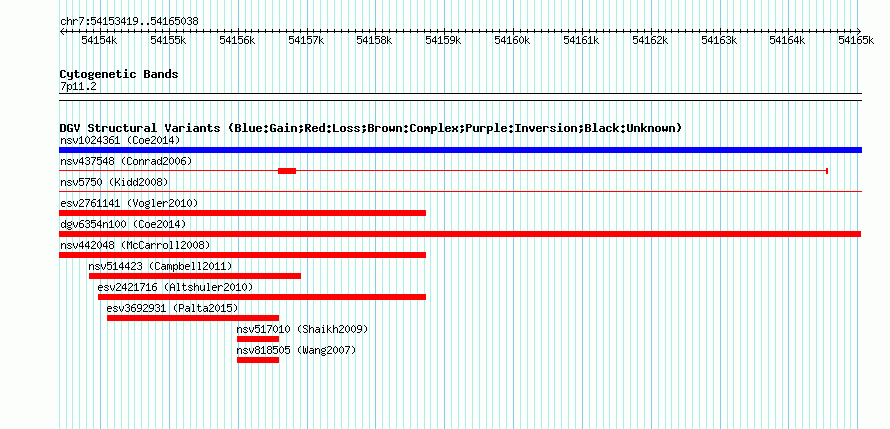Image resolution: width=890 pixels, height=429 pixels.
Task: Select the thick red nsv437548 segment
Action: 287,171
